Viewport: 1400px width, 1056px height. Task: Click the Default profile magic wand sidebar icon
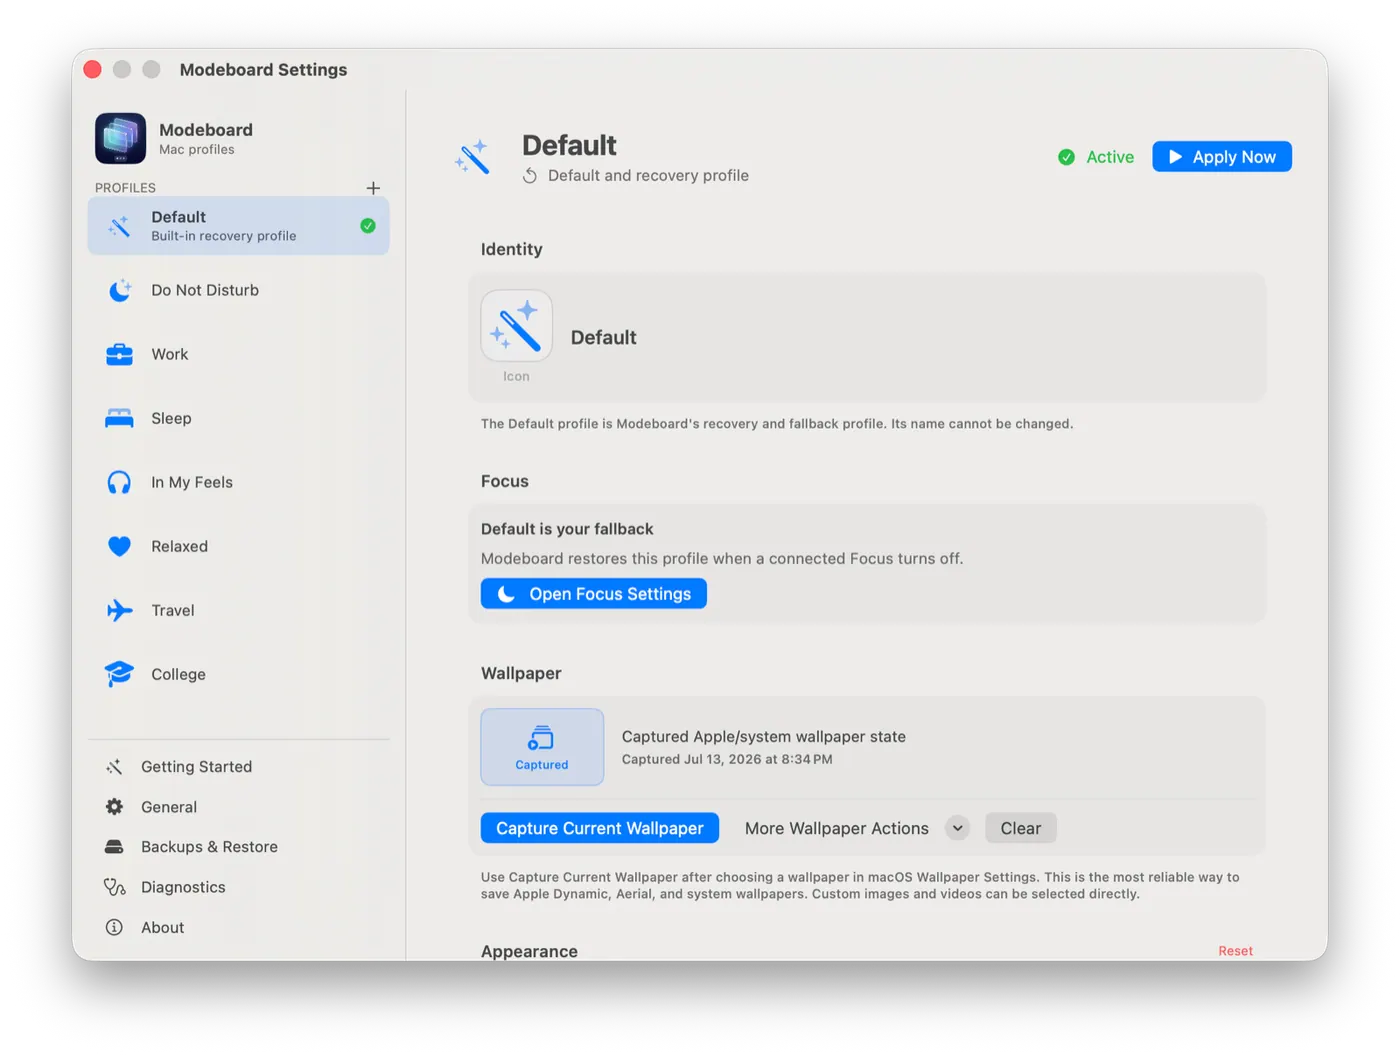119,226
